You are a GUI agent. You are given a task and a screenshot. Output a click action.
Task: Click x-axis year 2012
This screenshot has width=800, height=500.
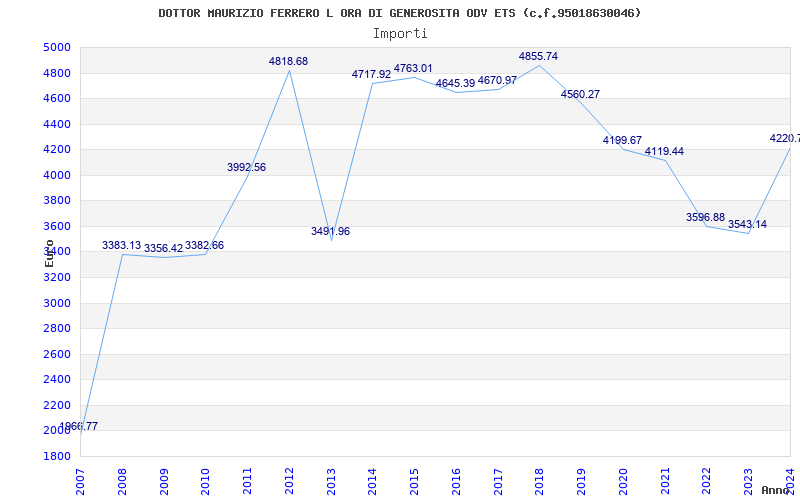290,482
